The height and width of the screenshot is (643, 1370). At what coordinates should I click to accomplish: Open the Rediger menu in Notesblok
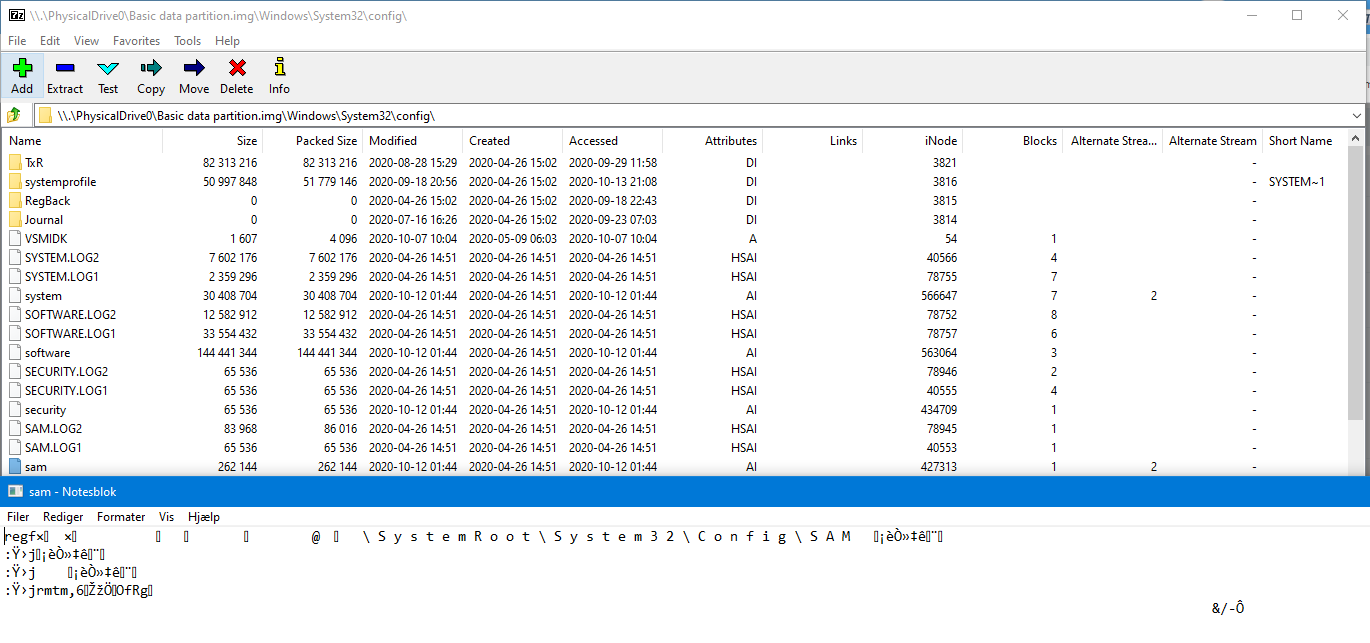pos(63,517)
